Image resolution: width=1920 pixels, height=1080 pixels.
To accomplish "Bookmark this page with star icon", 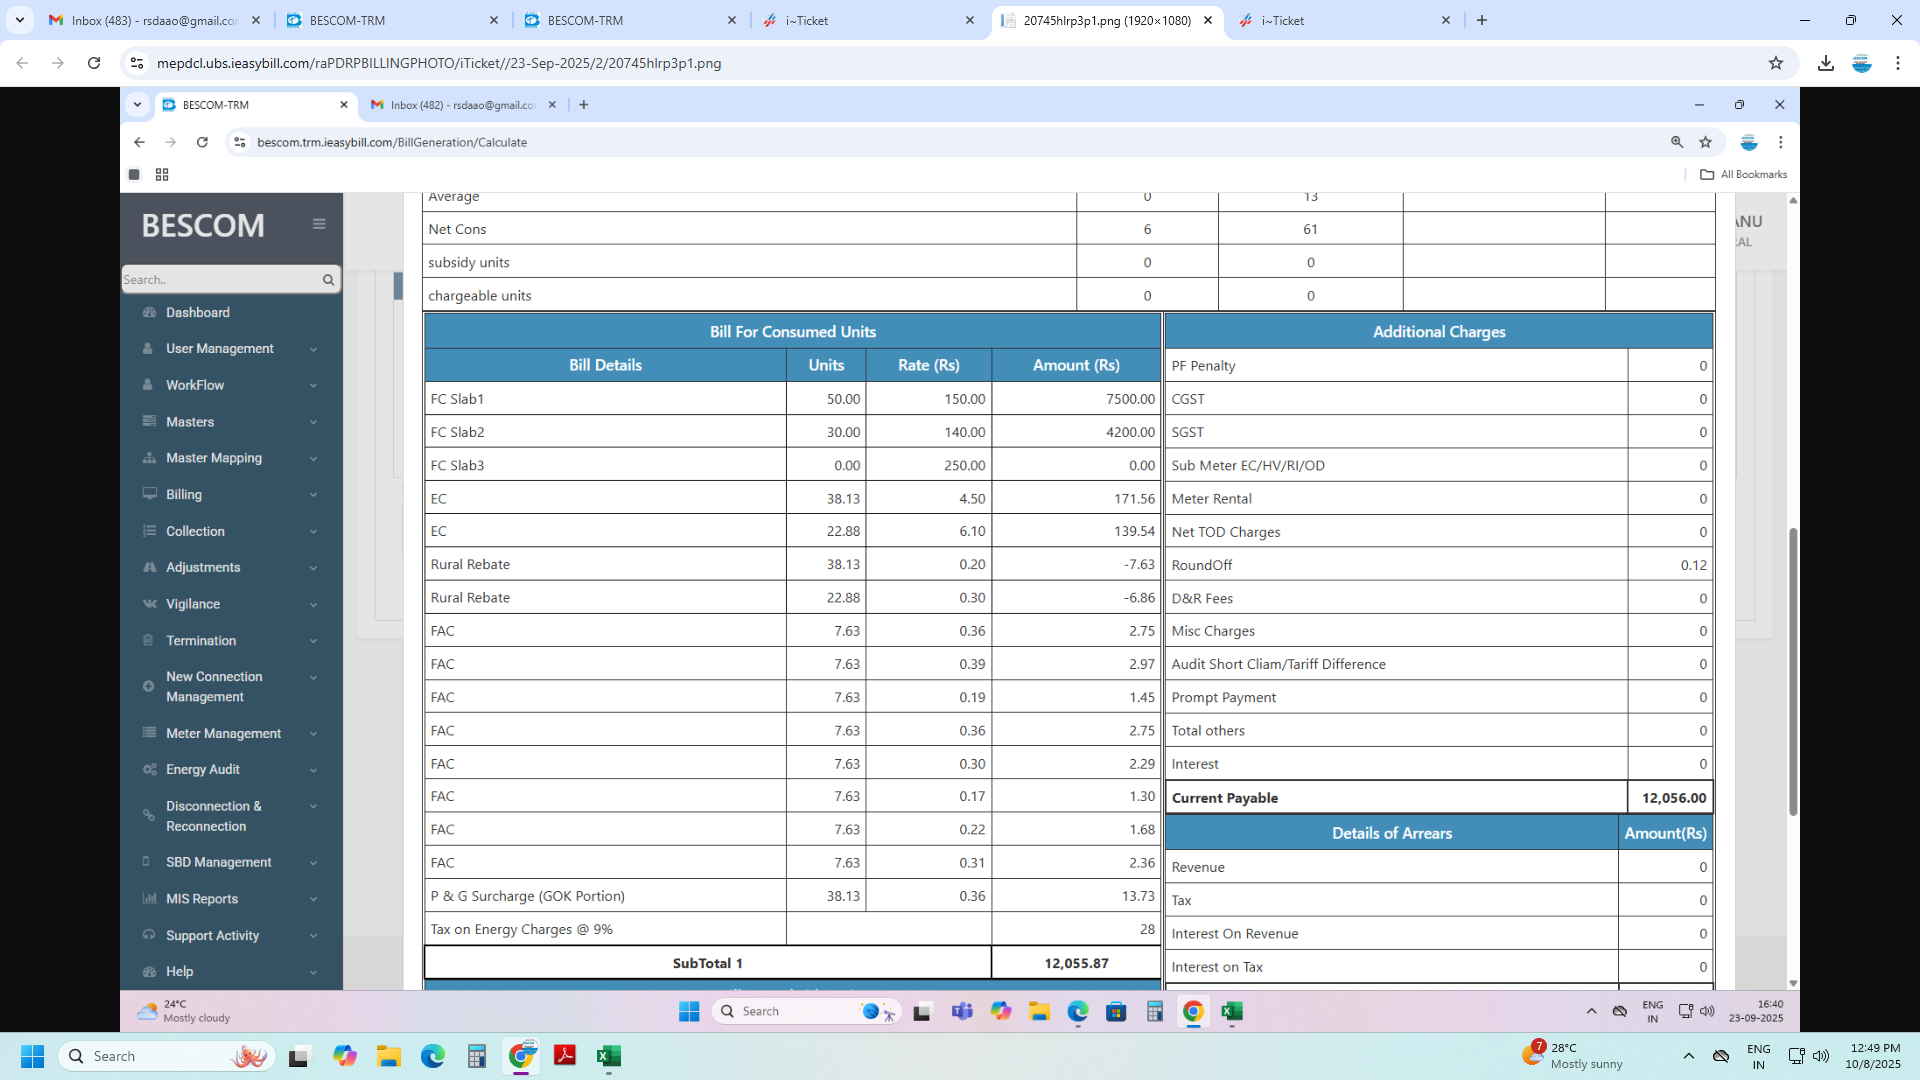I will pyautogui.click(x=1776, y=63).
